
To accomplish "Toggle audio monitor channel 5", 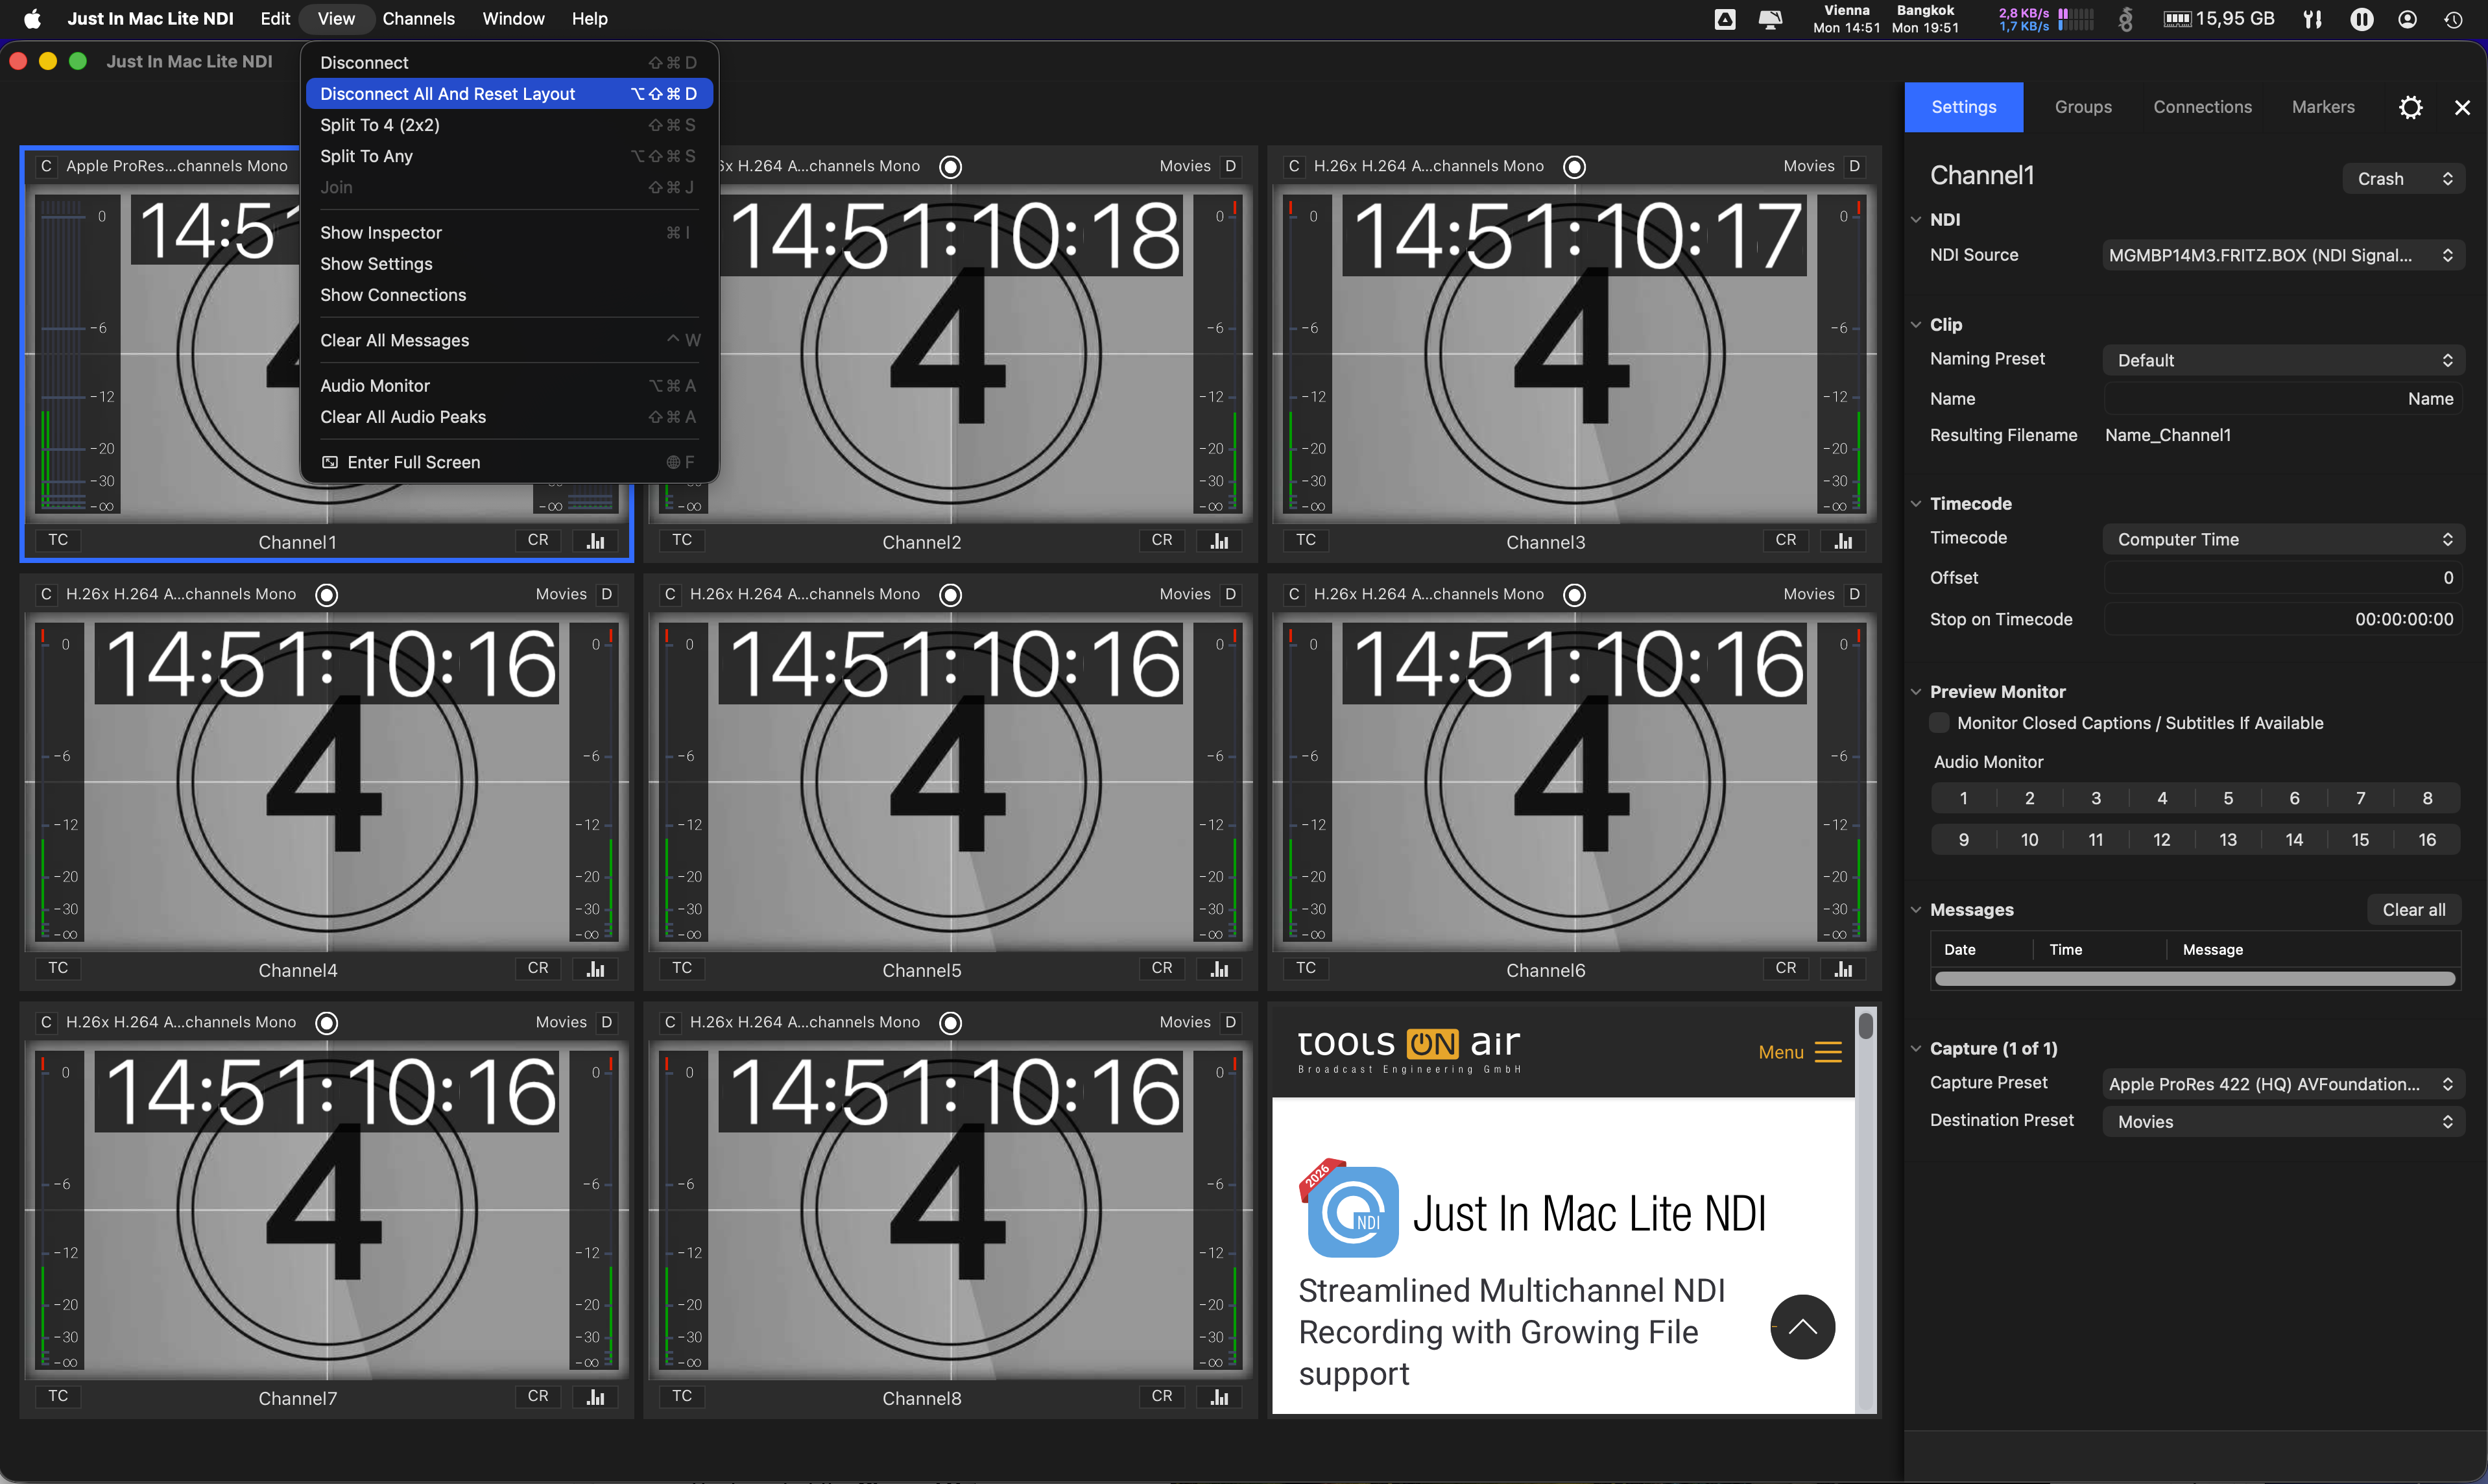I will click(2228, 798).
